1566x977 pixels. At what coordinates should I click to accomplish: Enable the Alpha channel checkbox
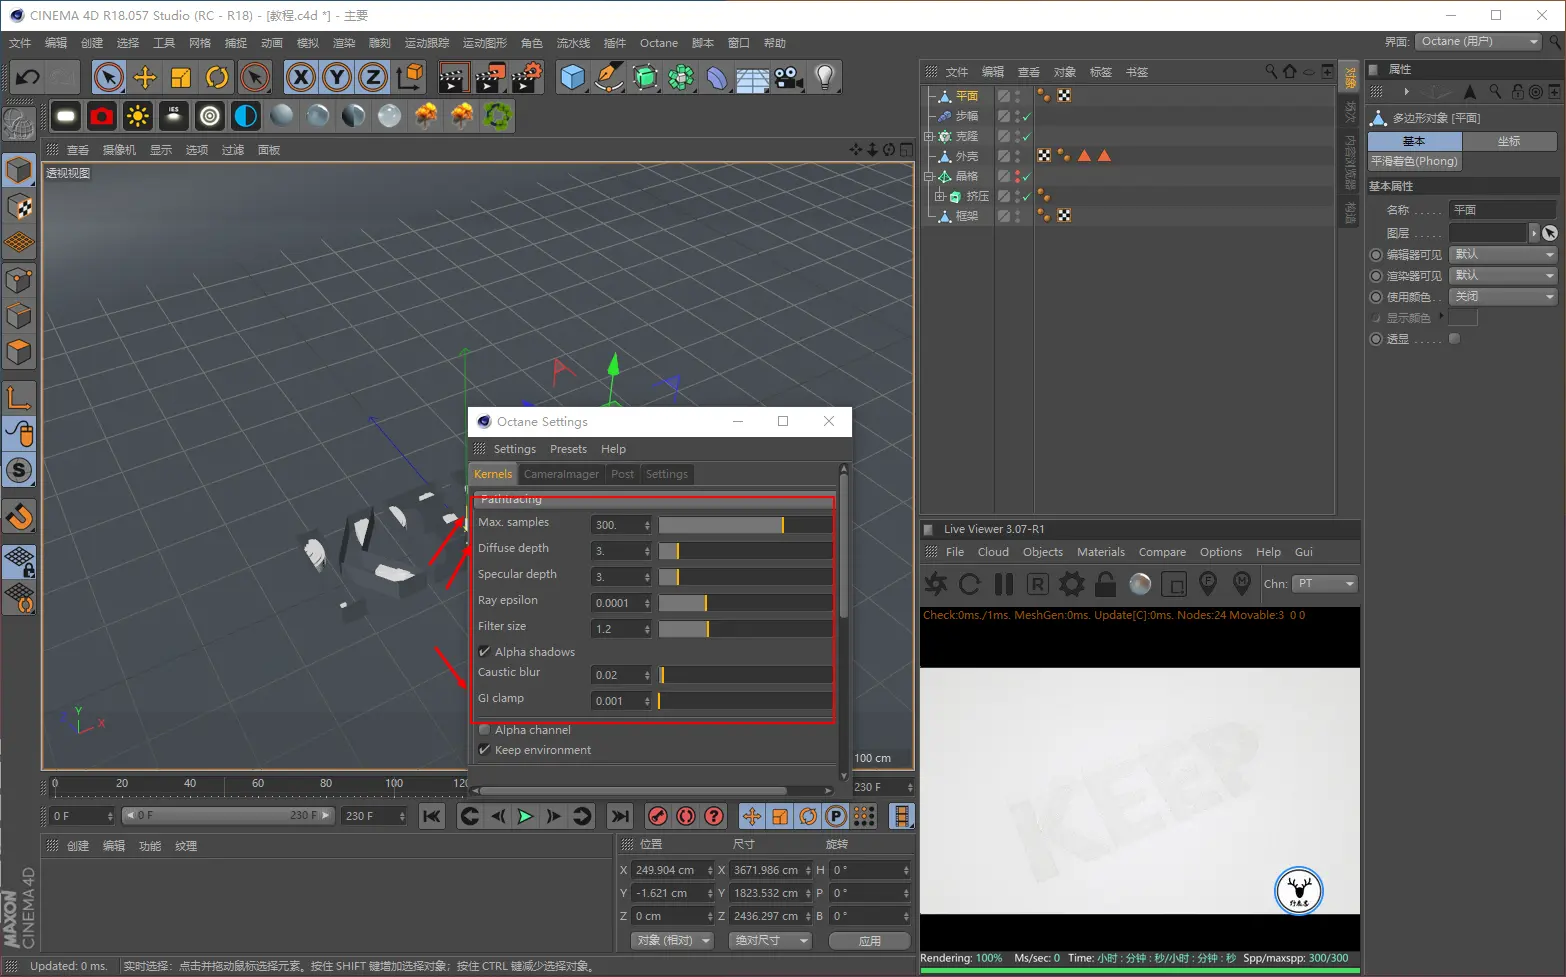485,730
